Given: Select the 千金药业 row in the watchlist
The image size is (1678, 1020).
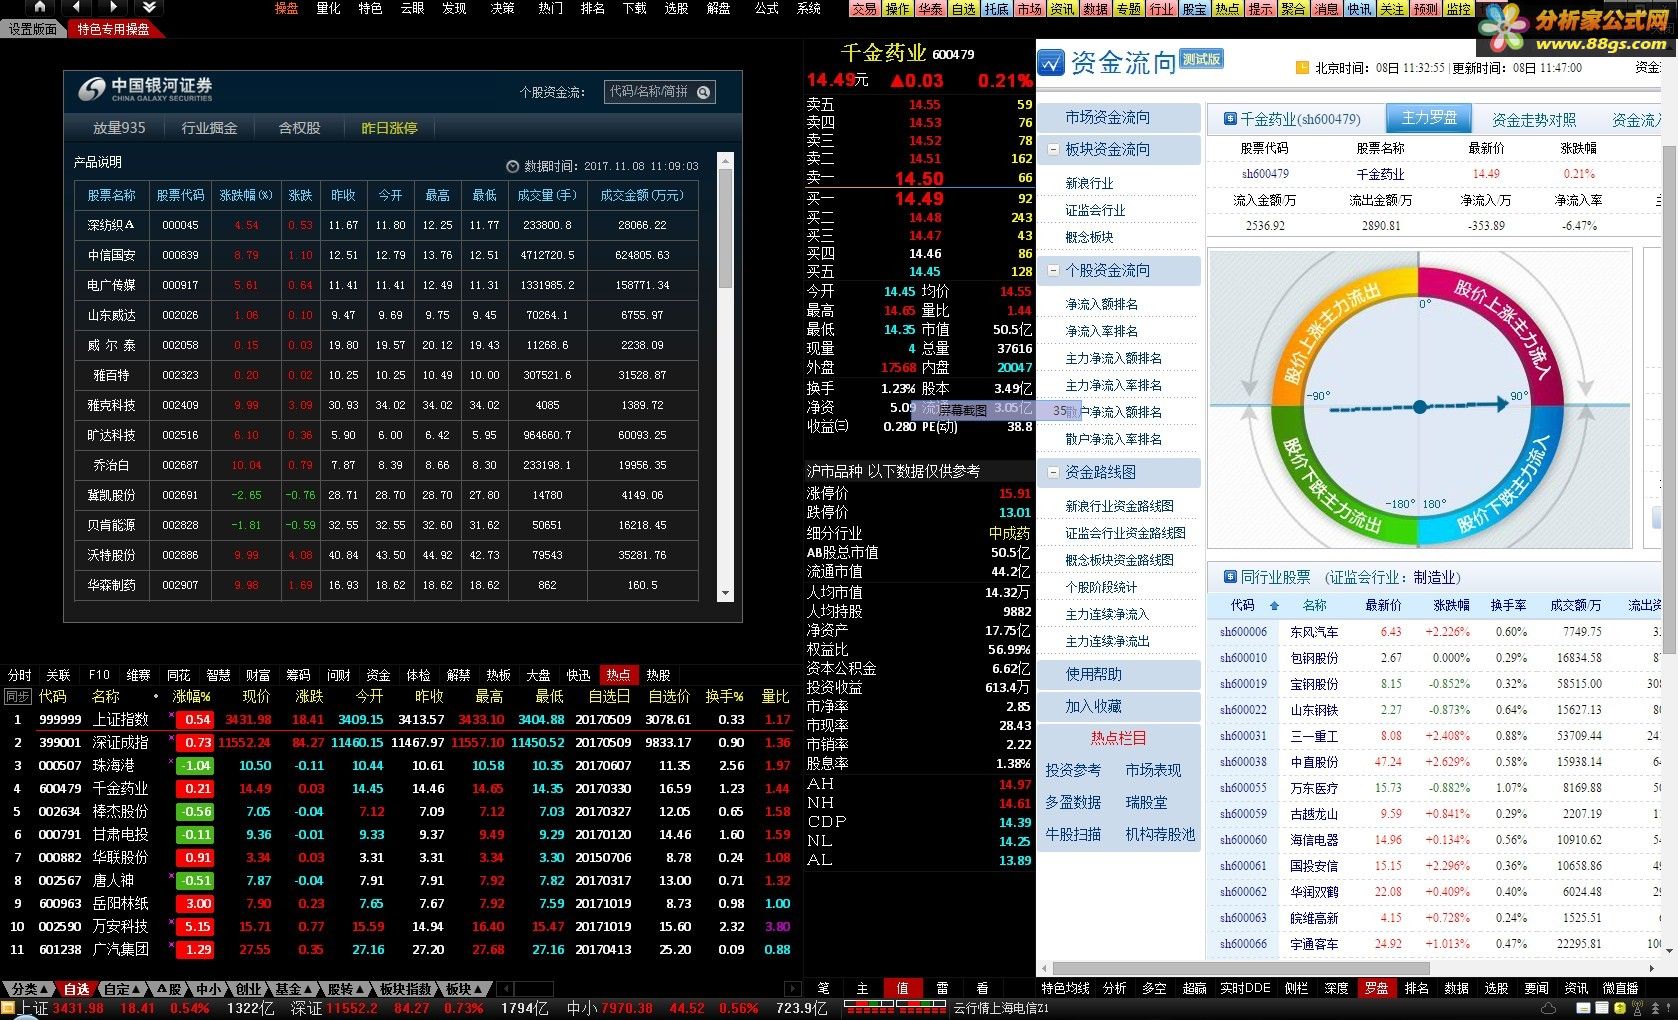Looking at the screenshot, I should [399, 789].
